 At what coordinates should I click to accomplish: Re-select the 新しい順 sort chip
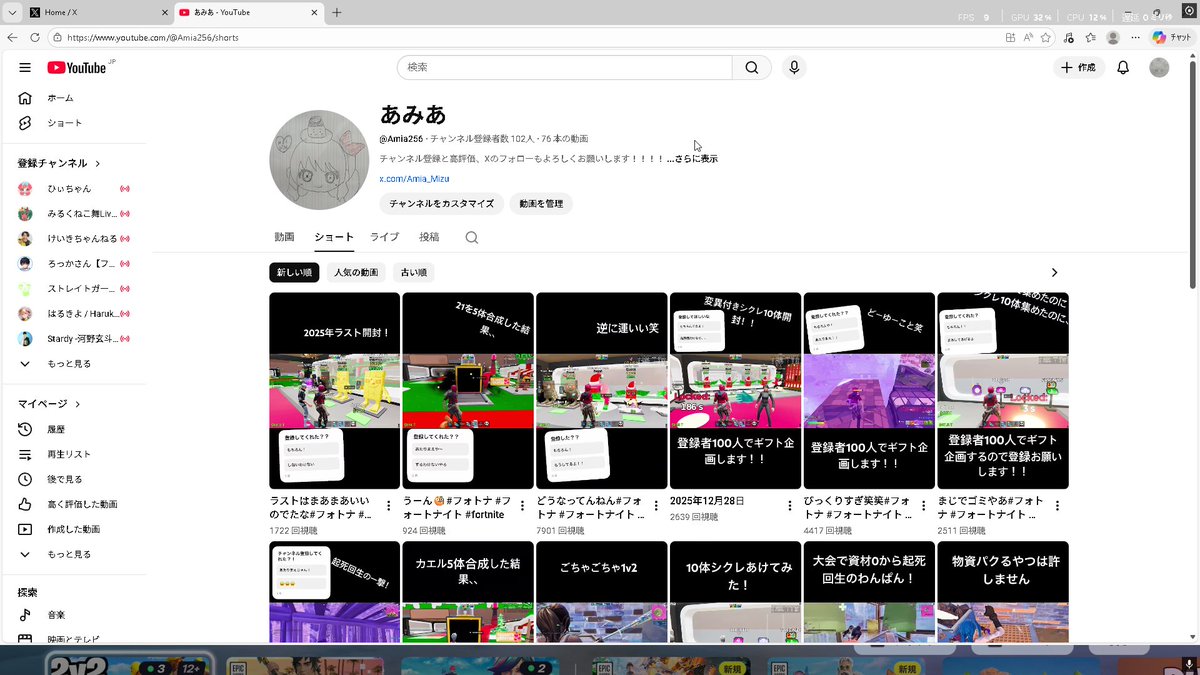point(294,272)
